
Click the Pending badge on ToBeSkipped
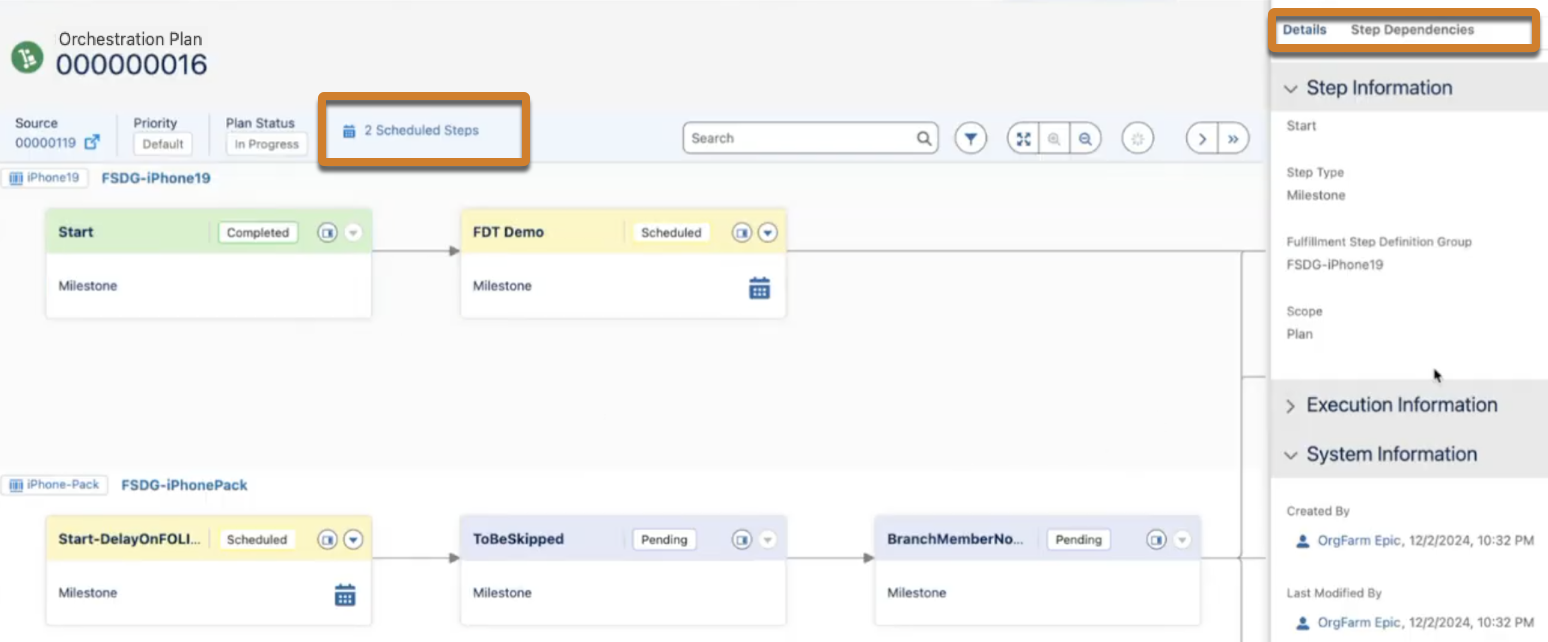coord(664,539)
